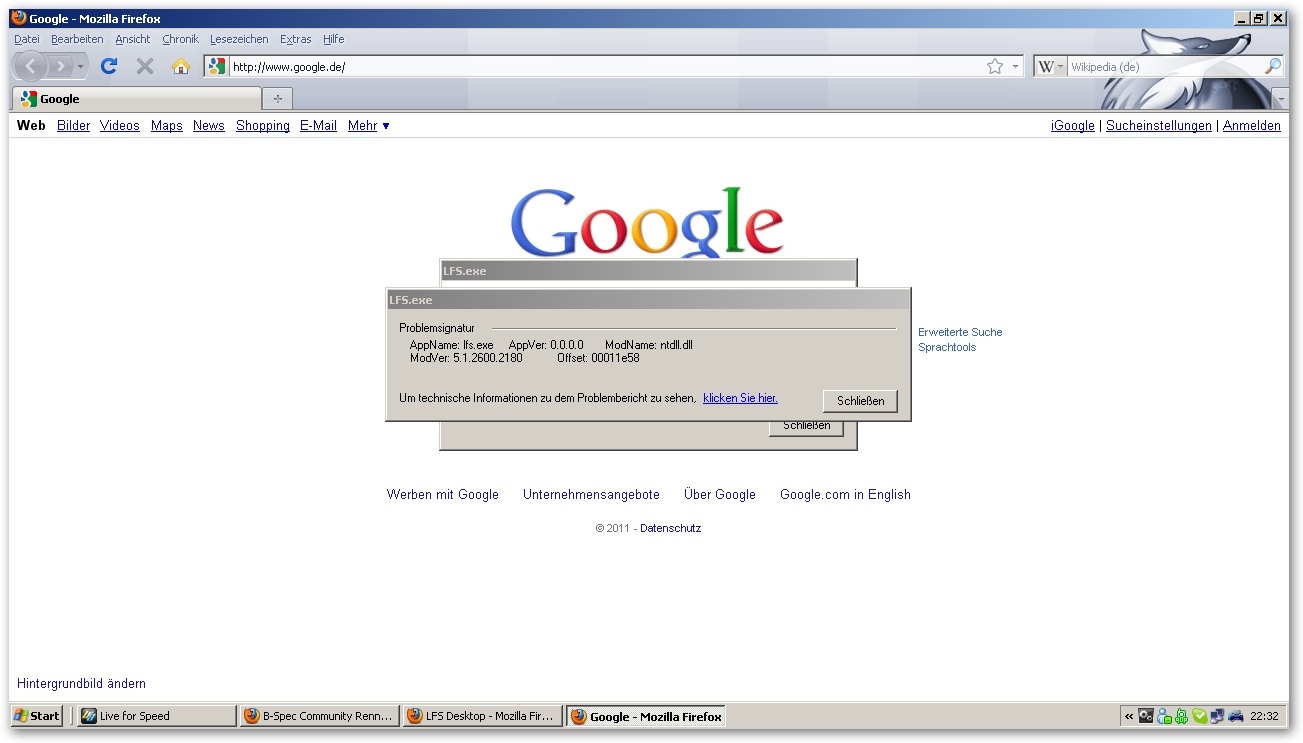This screenshot has height=743, width=1303.
Task: Open the Lesezeichen menu
Action: (x=239, y=39)
